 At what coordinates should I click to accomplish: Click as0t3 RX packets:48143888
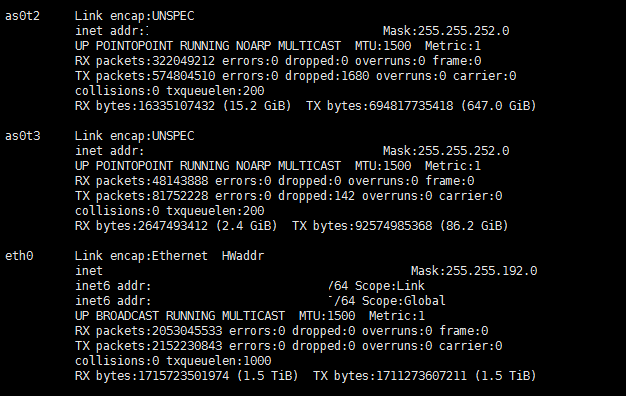(141, 181)
